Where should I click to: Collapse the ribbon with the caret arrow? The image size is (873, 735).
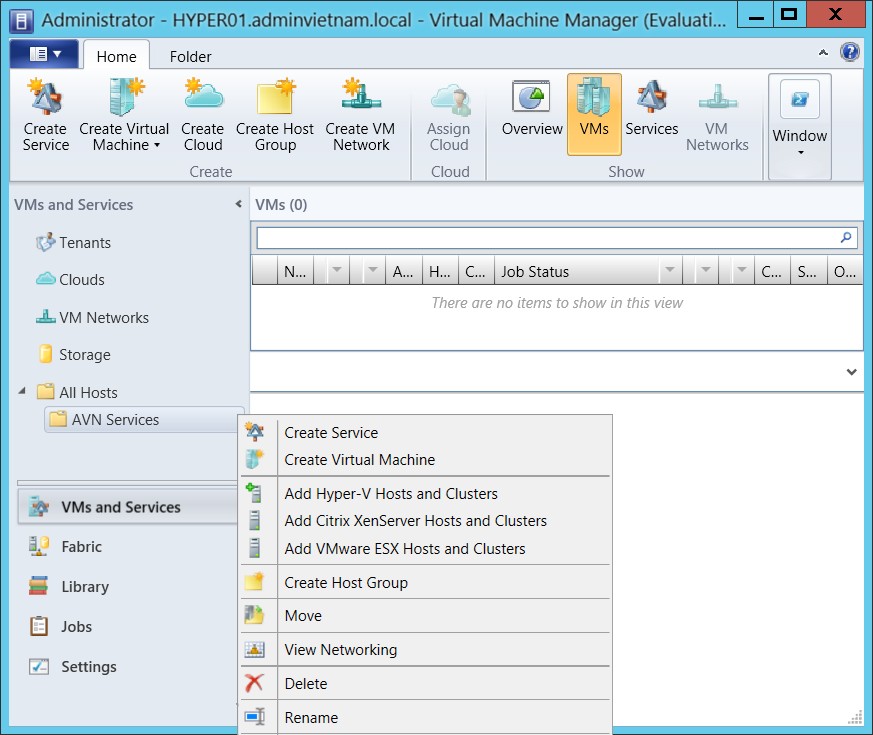(x=823, y=52)
